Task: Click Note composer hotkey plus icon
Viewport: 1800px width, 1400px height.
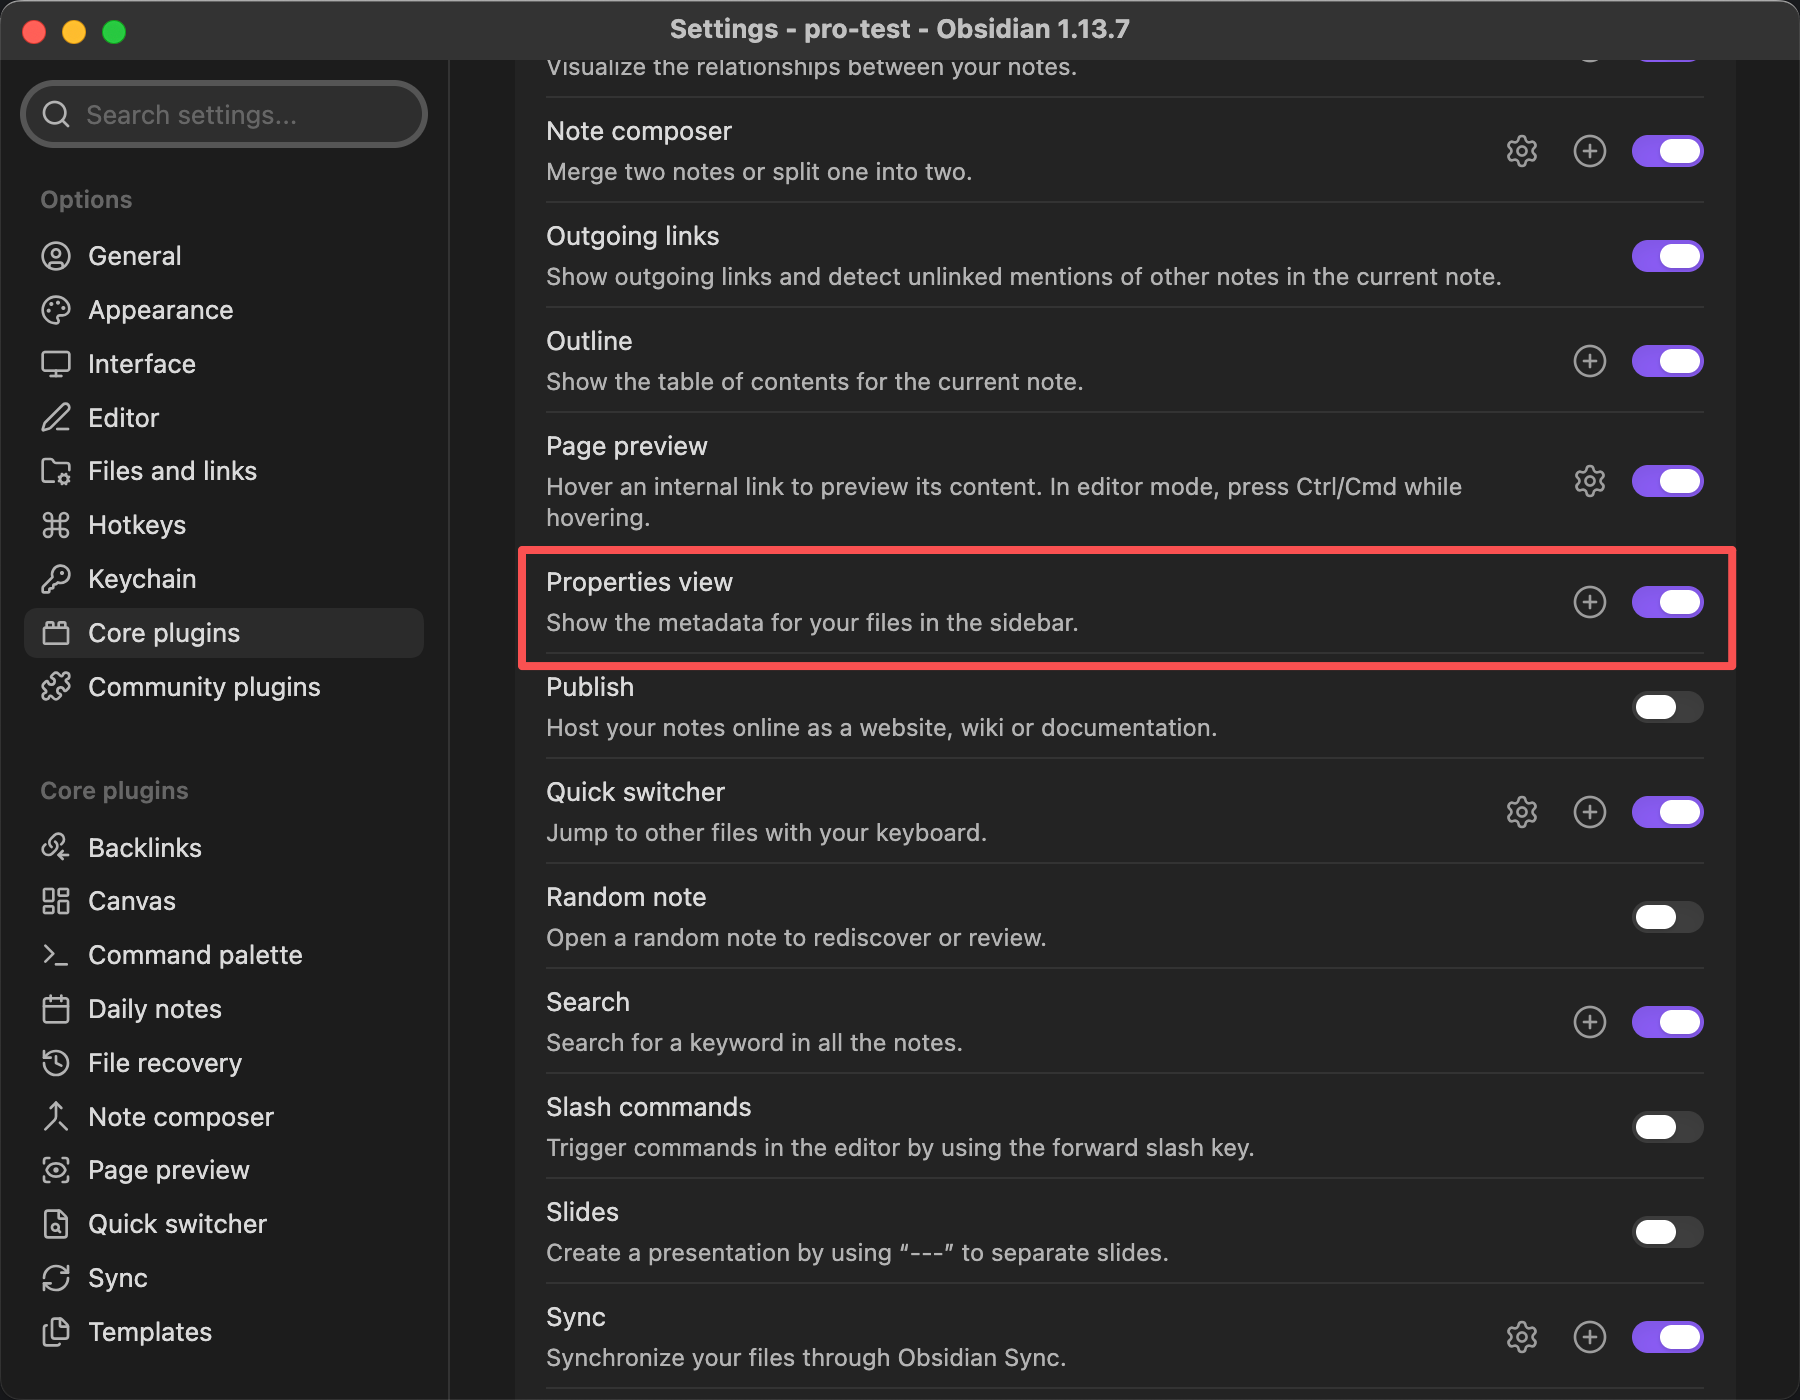Action: (1589, 151)
